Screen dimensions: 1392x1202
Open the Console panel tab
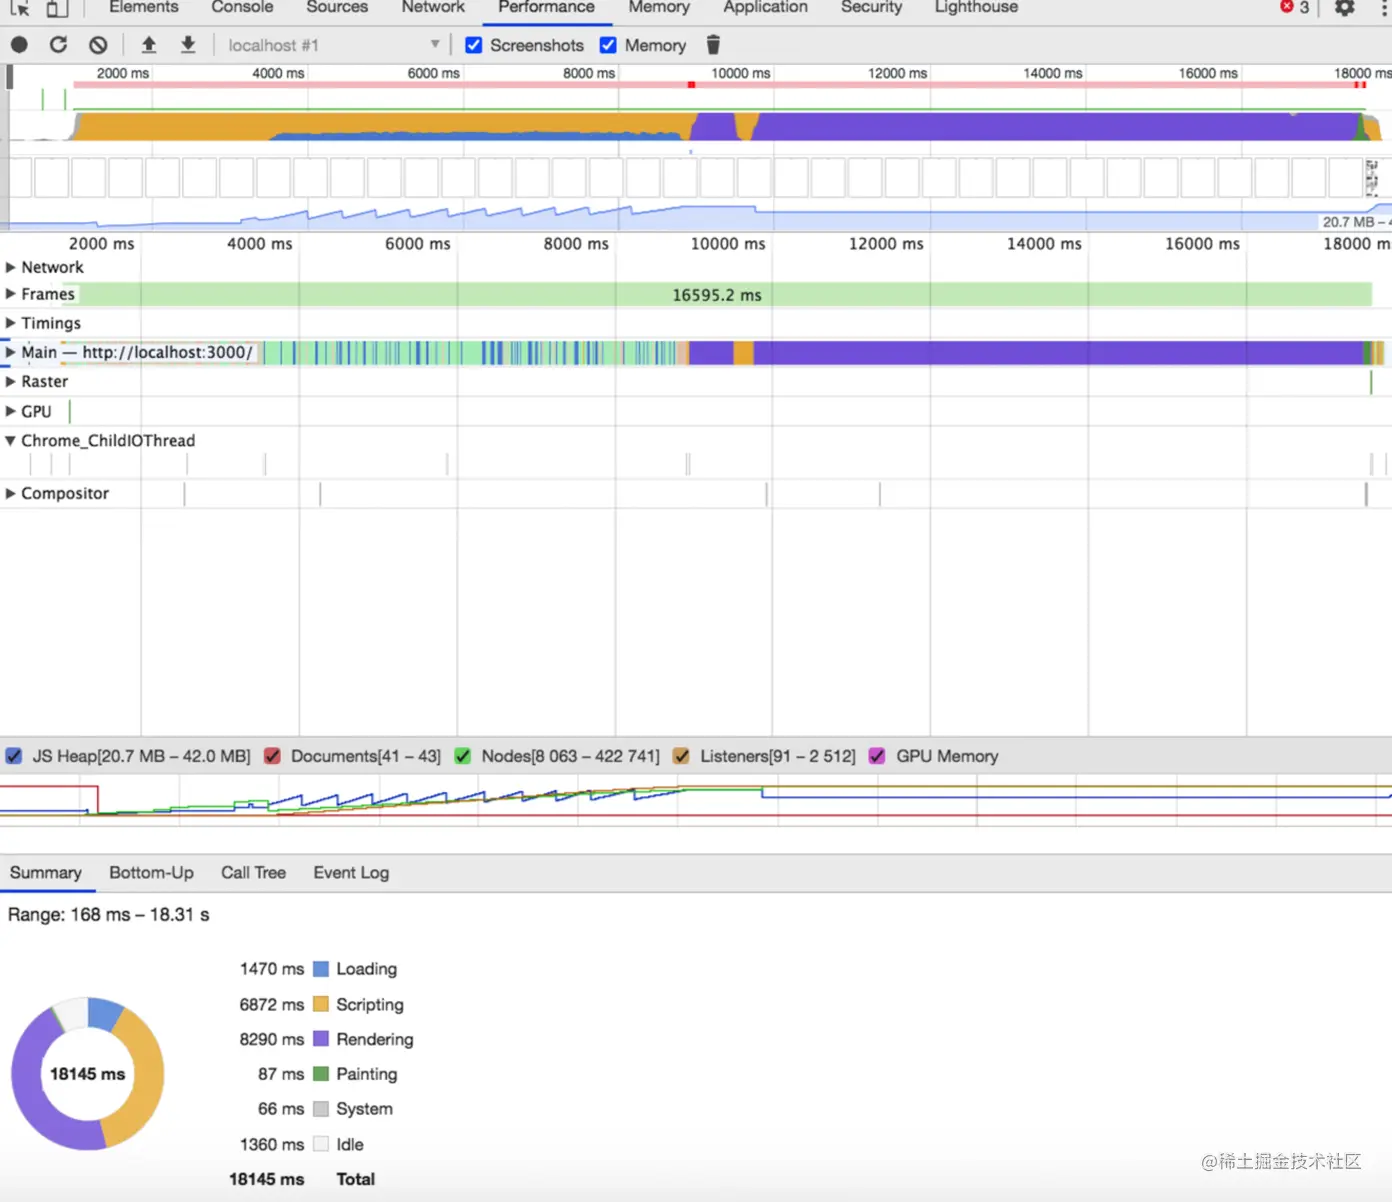point(242,8)
